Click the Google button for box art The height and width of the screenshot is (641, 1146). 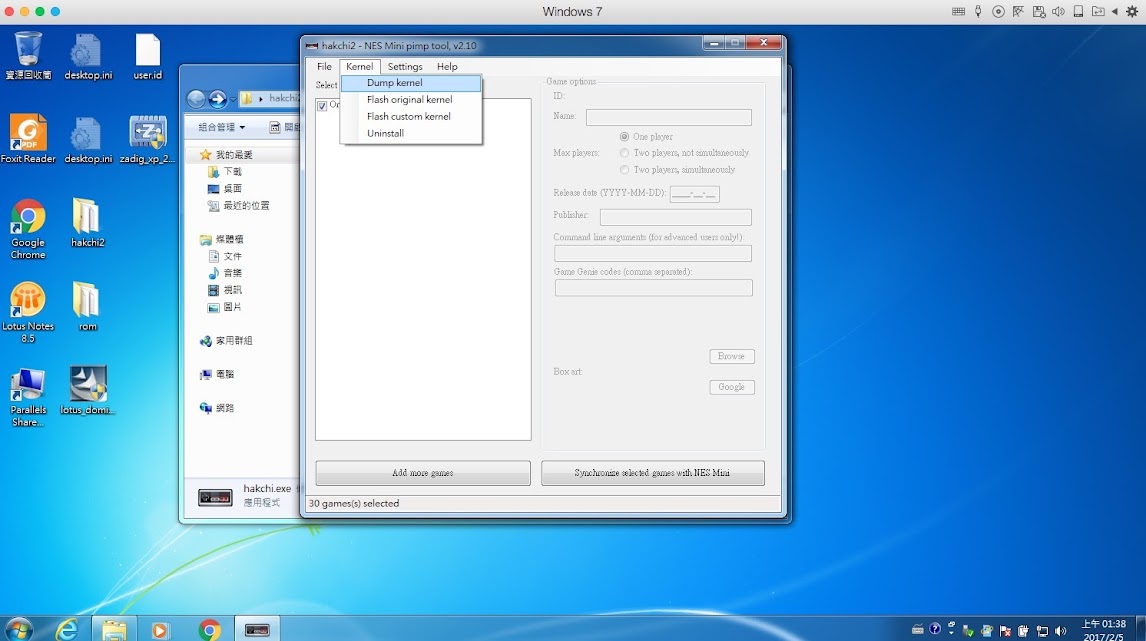pos(732,387)
